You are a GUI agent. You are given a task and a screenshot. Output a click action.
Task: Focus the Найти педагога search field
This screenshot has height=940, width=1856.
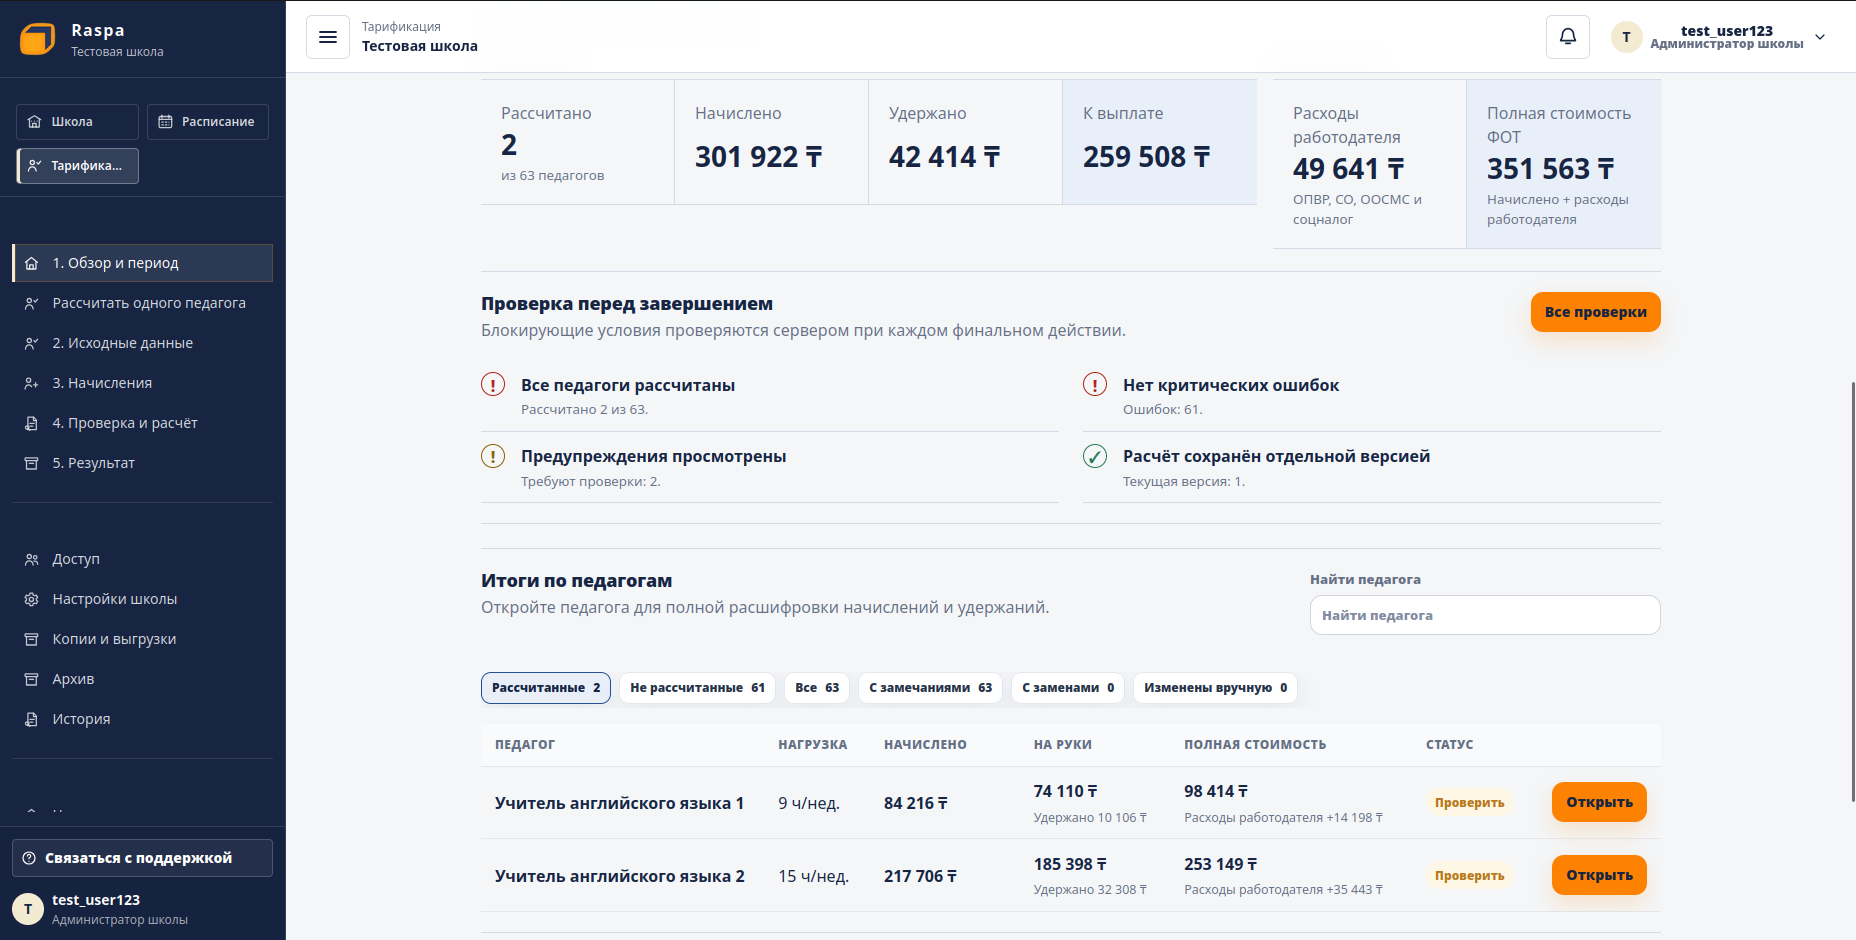point(1485,615)
